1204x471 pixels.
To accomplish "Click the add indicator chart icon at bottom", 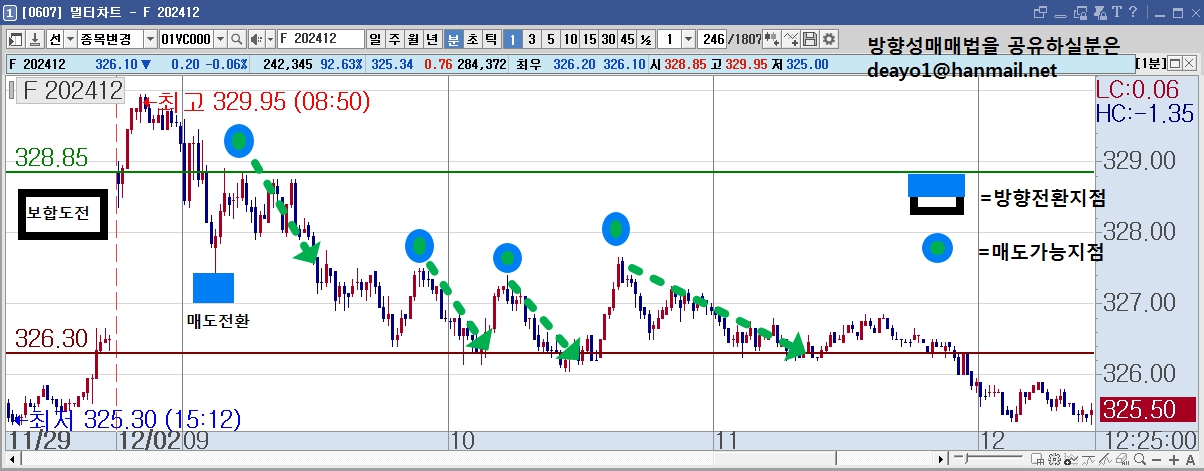I will 1071,459.
